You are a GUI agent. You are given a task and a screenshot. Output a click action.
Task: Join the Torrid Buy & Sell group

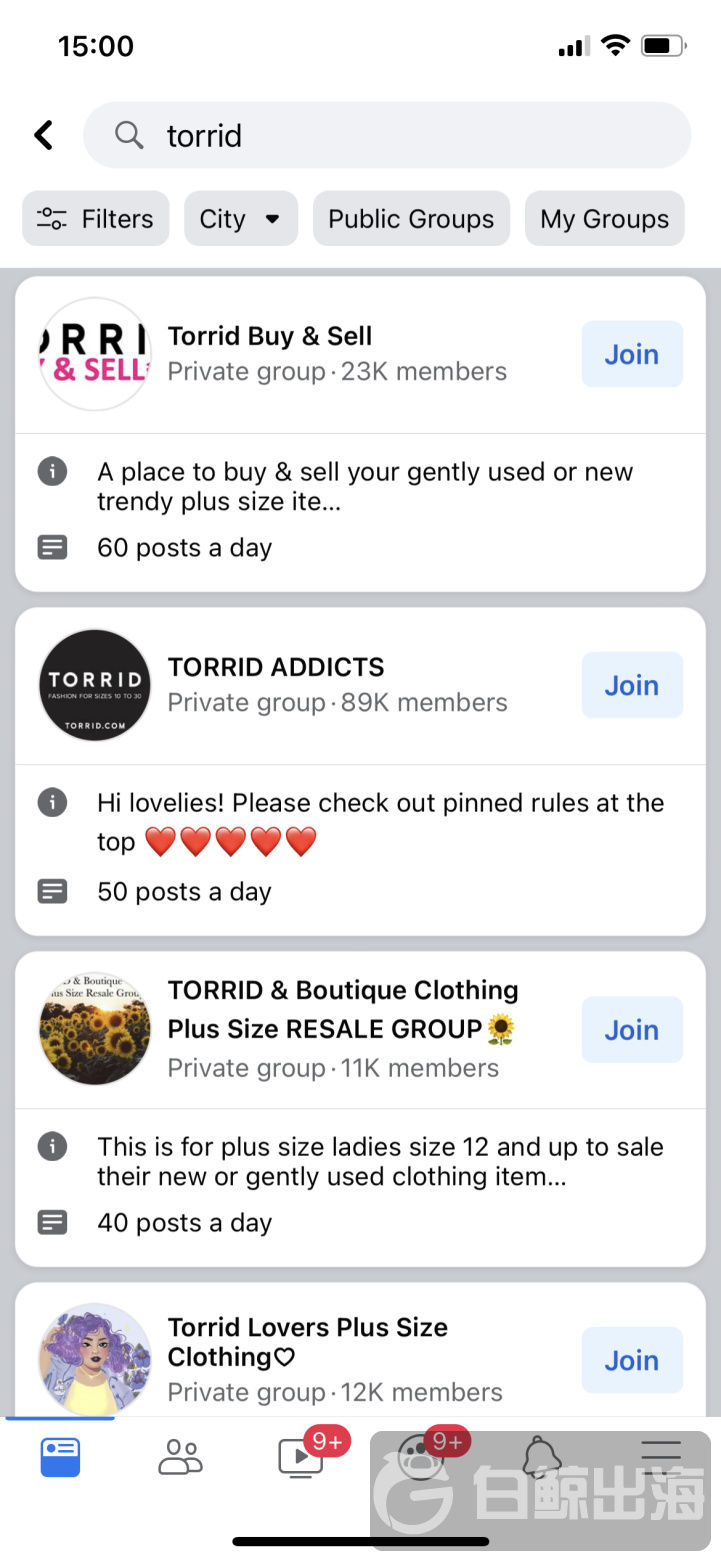(632, 354)
